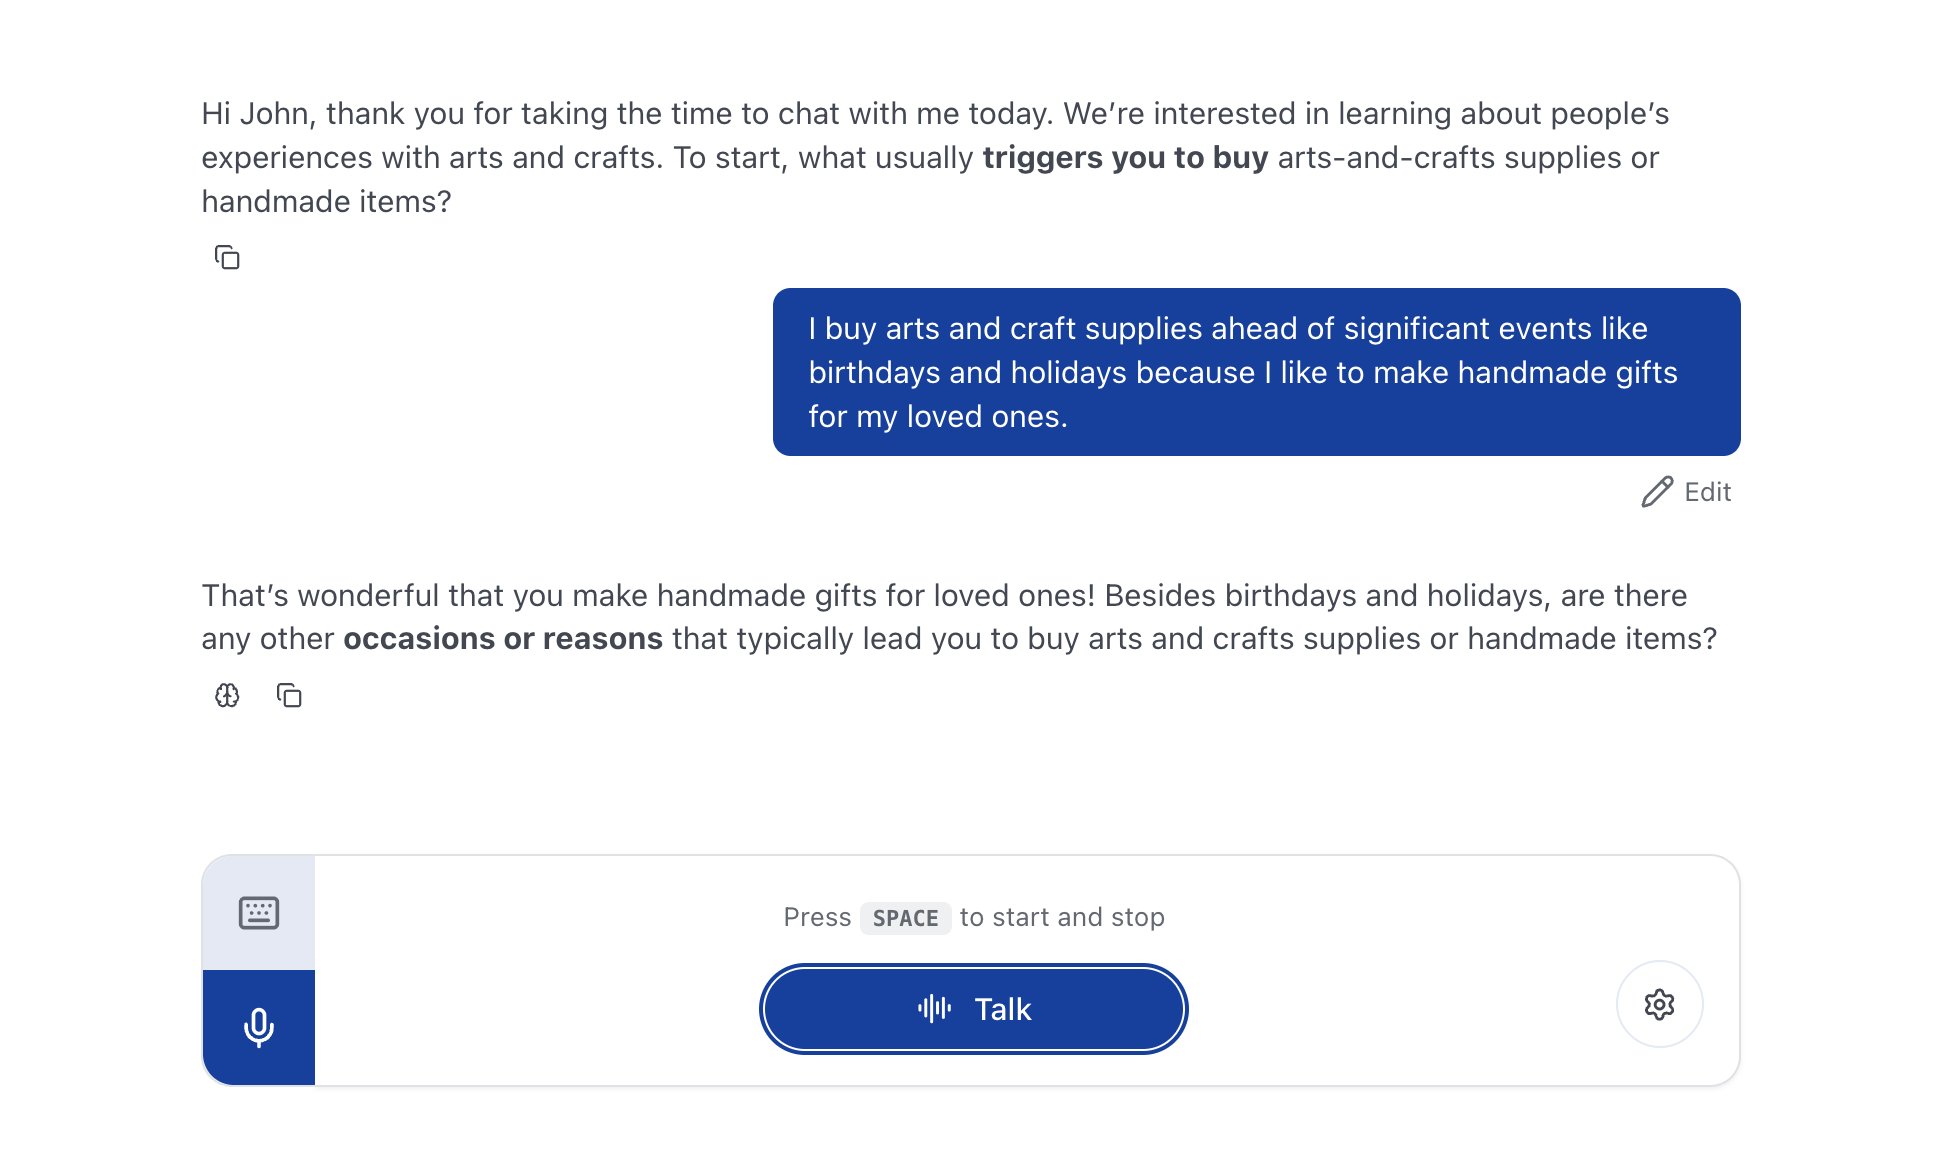Click the "to start and stop" hint text
This screenshot has width=1936, height=1153.
point(1062,918)
